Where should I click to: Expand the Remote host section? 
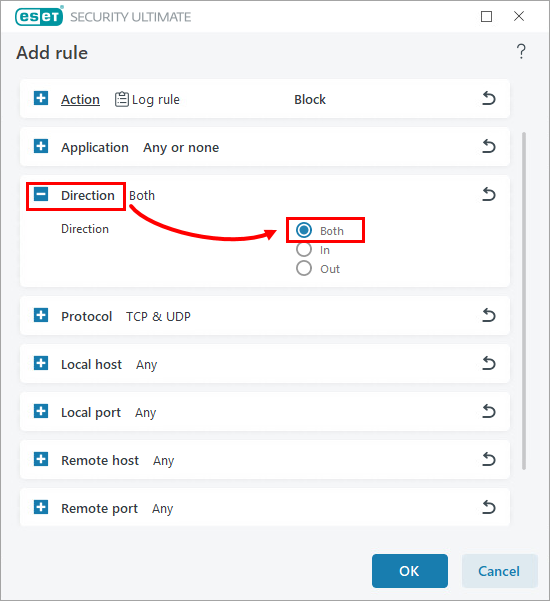[x=41, y=459]
